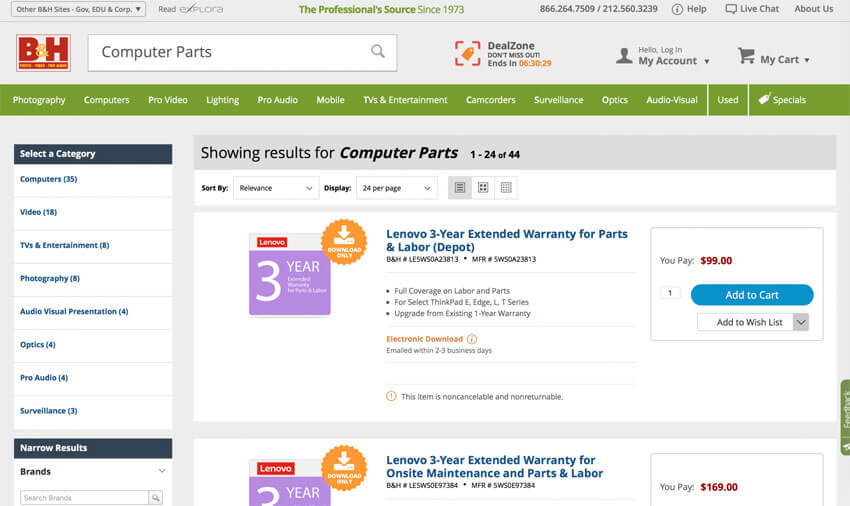The width and height of the screenshot is (850, 506).
Task: Open the About Us link
Action: pyautogui.click(x=814, y=9)
